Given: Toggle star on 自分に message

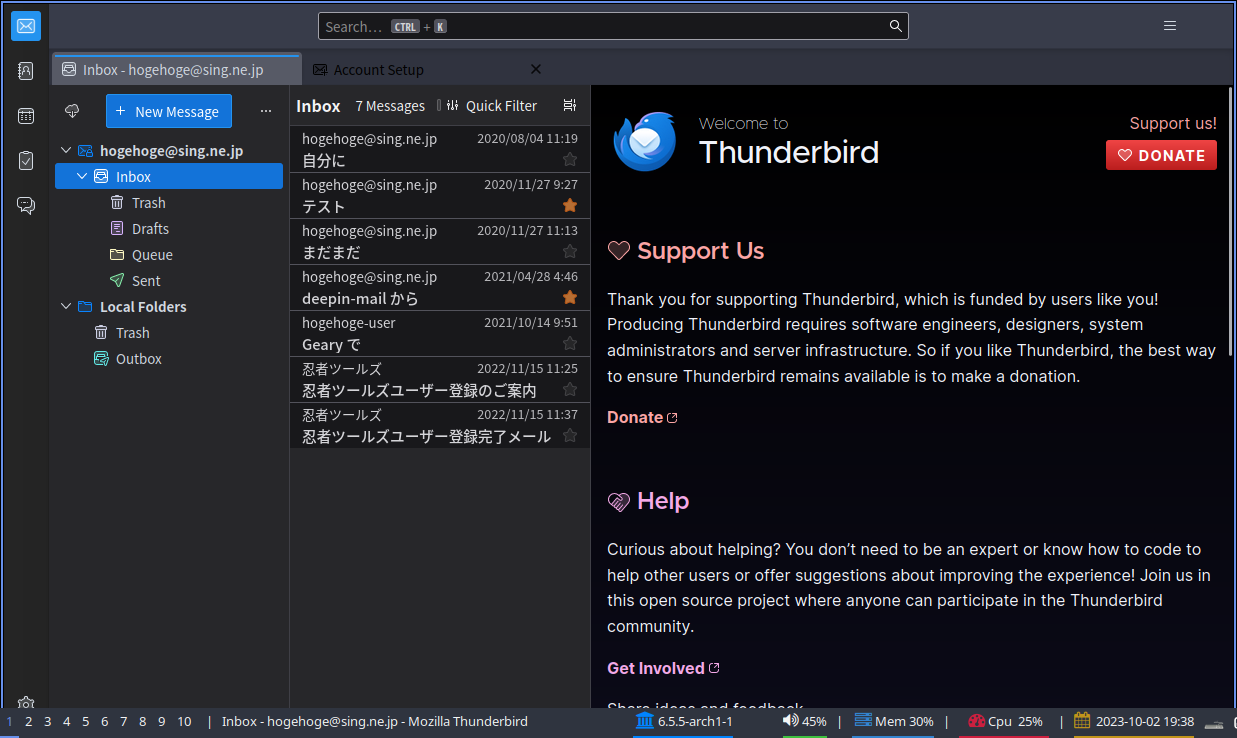Looking at the screenshot, I should coord(570,159).
